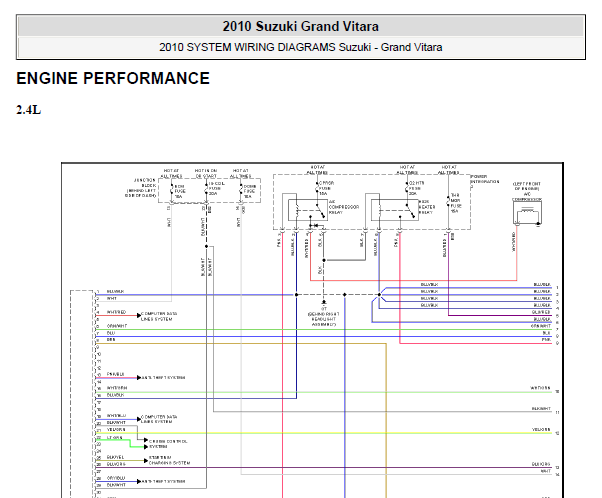Viewport: 602px width, 498px height.
Task: Click the GRN/WHT label at left pin 6
Action: [x=117, y=326]
